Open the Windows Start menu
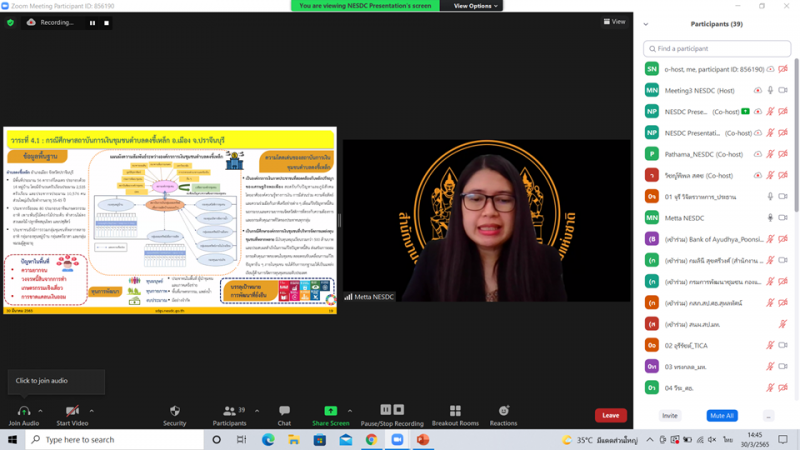Screen dimensions: 800x450 [x=12, y=439]
